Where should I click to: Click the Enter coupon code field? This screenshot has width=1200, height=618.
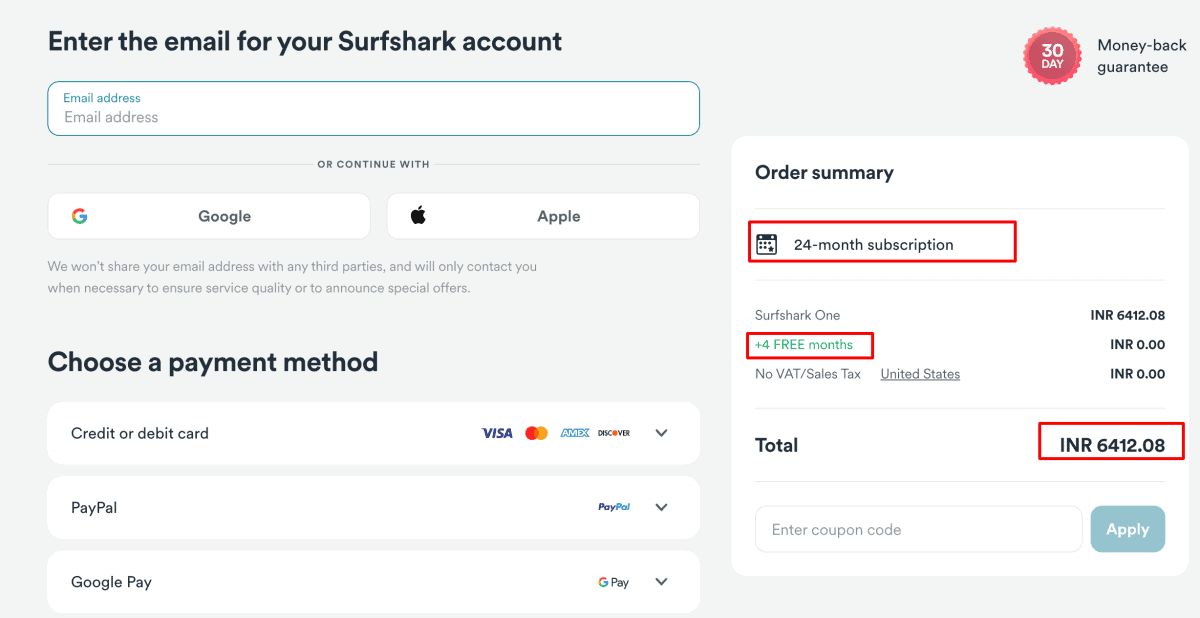click(x=918, y=529)
